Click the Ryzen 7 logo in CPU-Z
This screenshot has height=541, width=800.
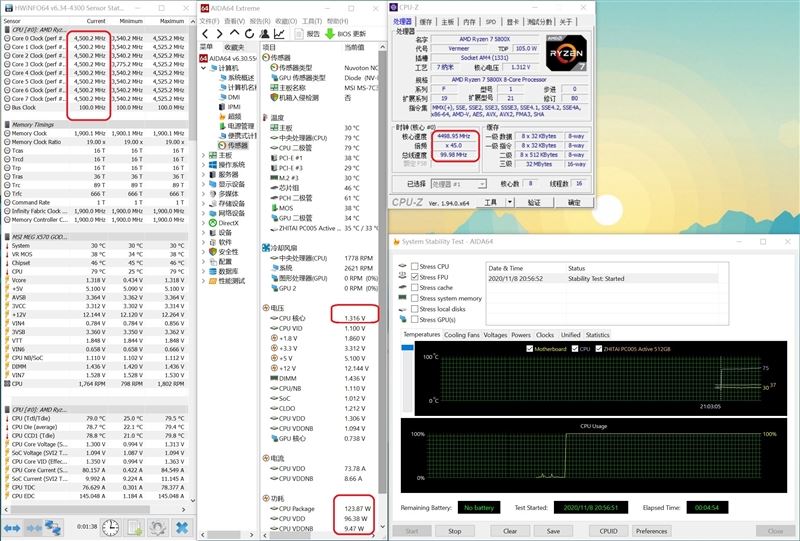(x=566, y=53)
